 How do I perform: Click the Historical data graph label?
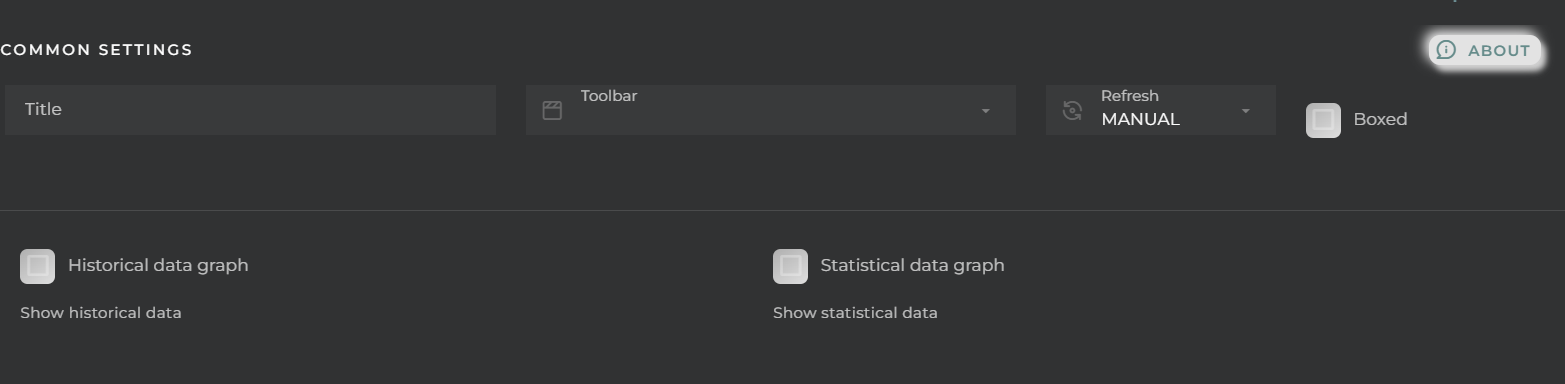[158, 265]
